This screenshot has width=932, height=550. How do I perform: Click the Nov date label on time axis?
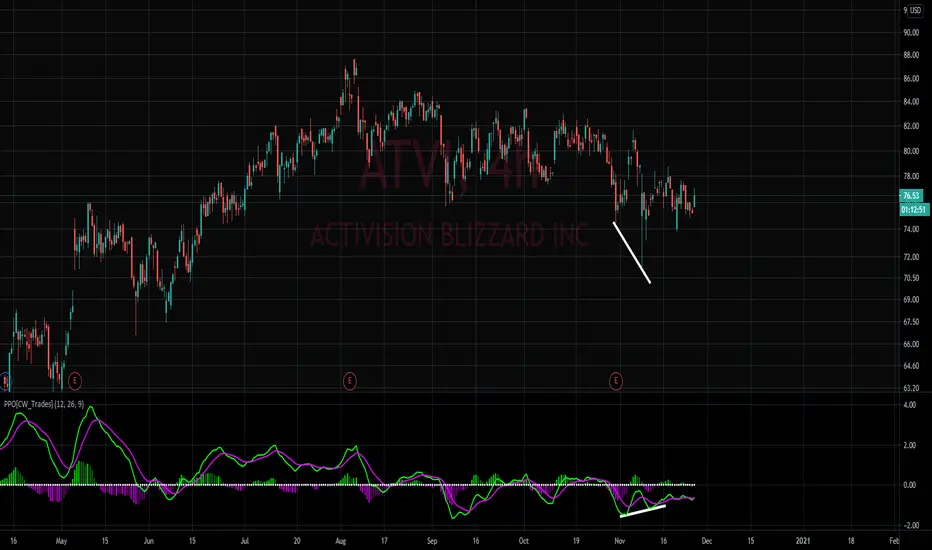(x=620, y=541)
